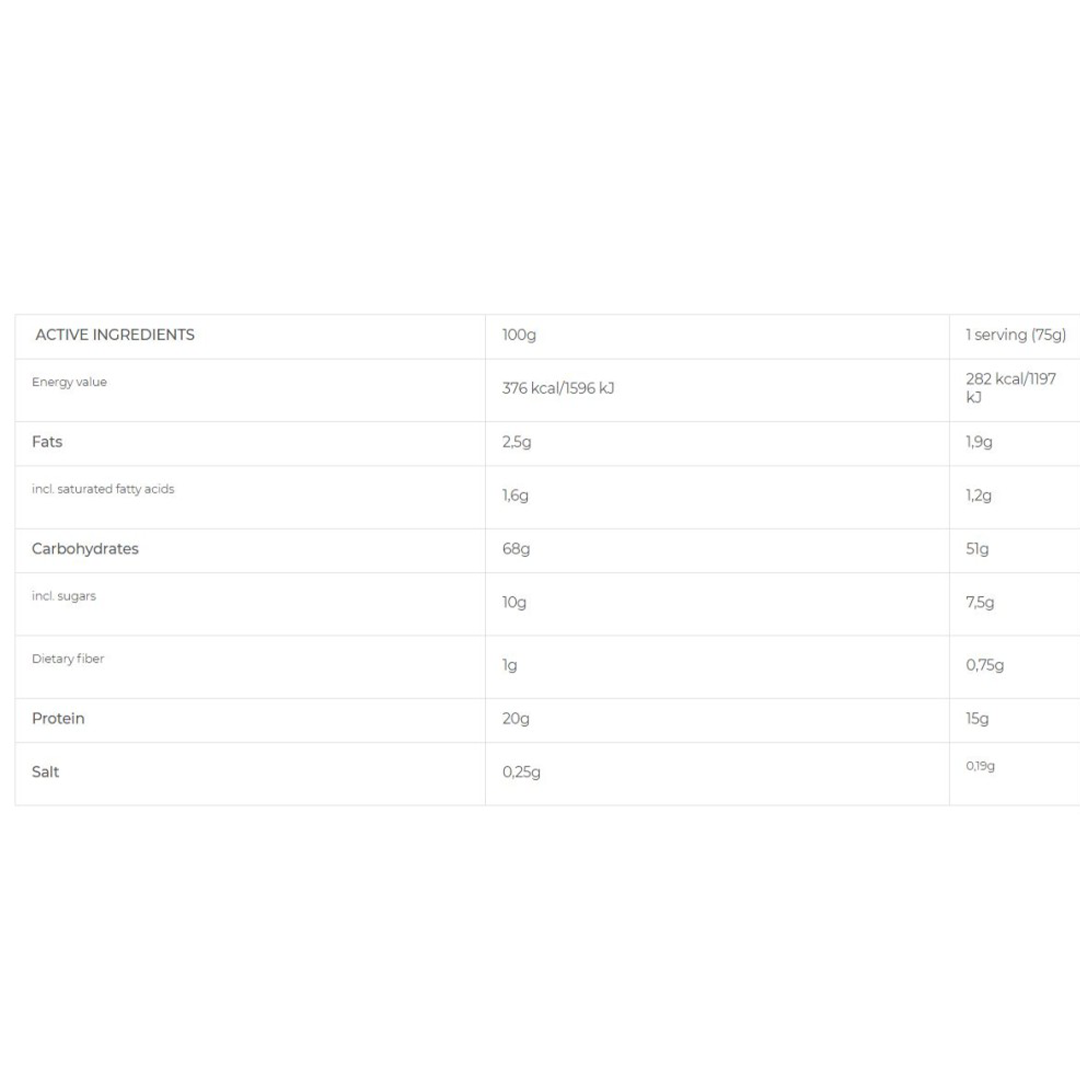Click the ACTIVE INGREDIENTS header cell
Viewport: 1080px width, 1080px height.
coord(115,335)
